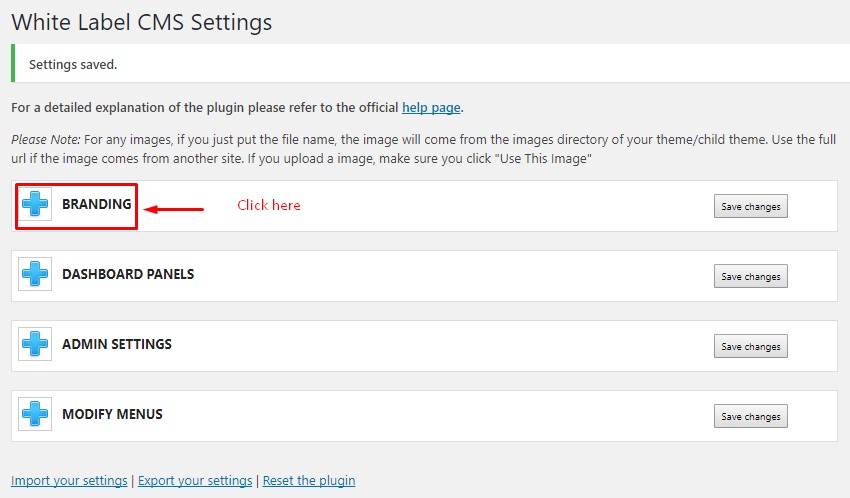Open the official help page link

tap(431, 108)
